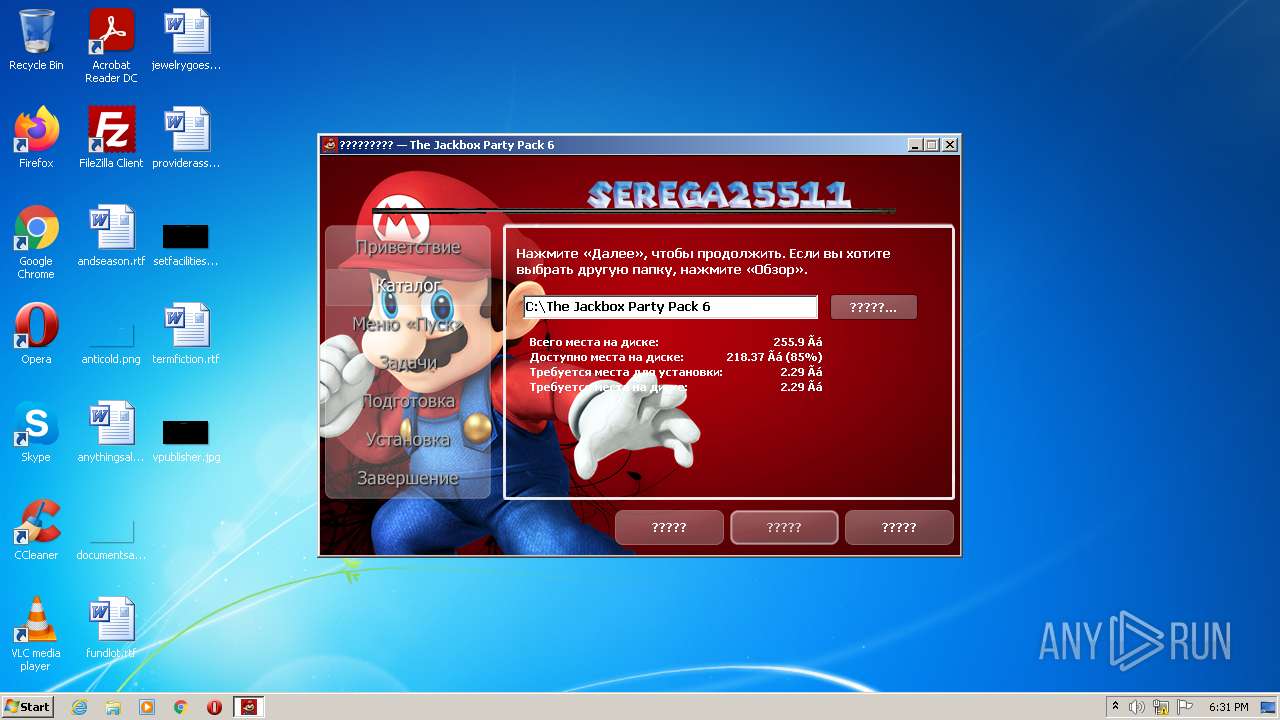
Task: Open the andseason.rtf file icon
Action: (x=111, y=236)
